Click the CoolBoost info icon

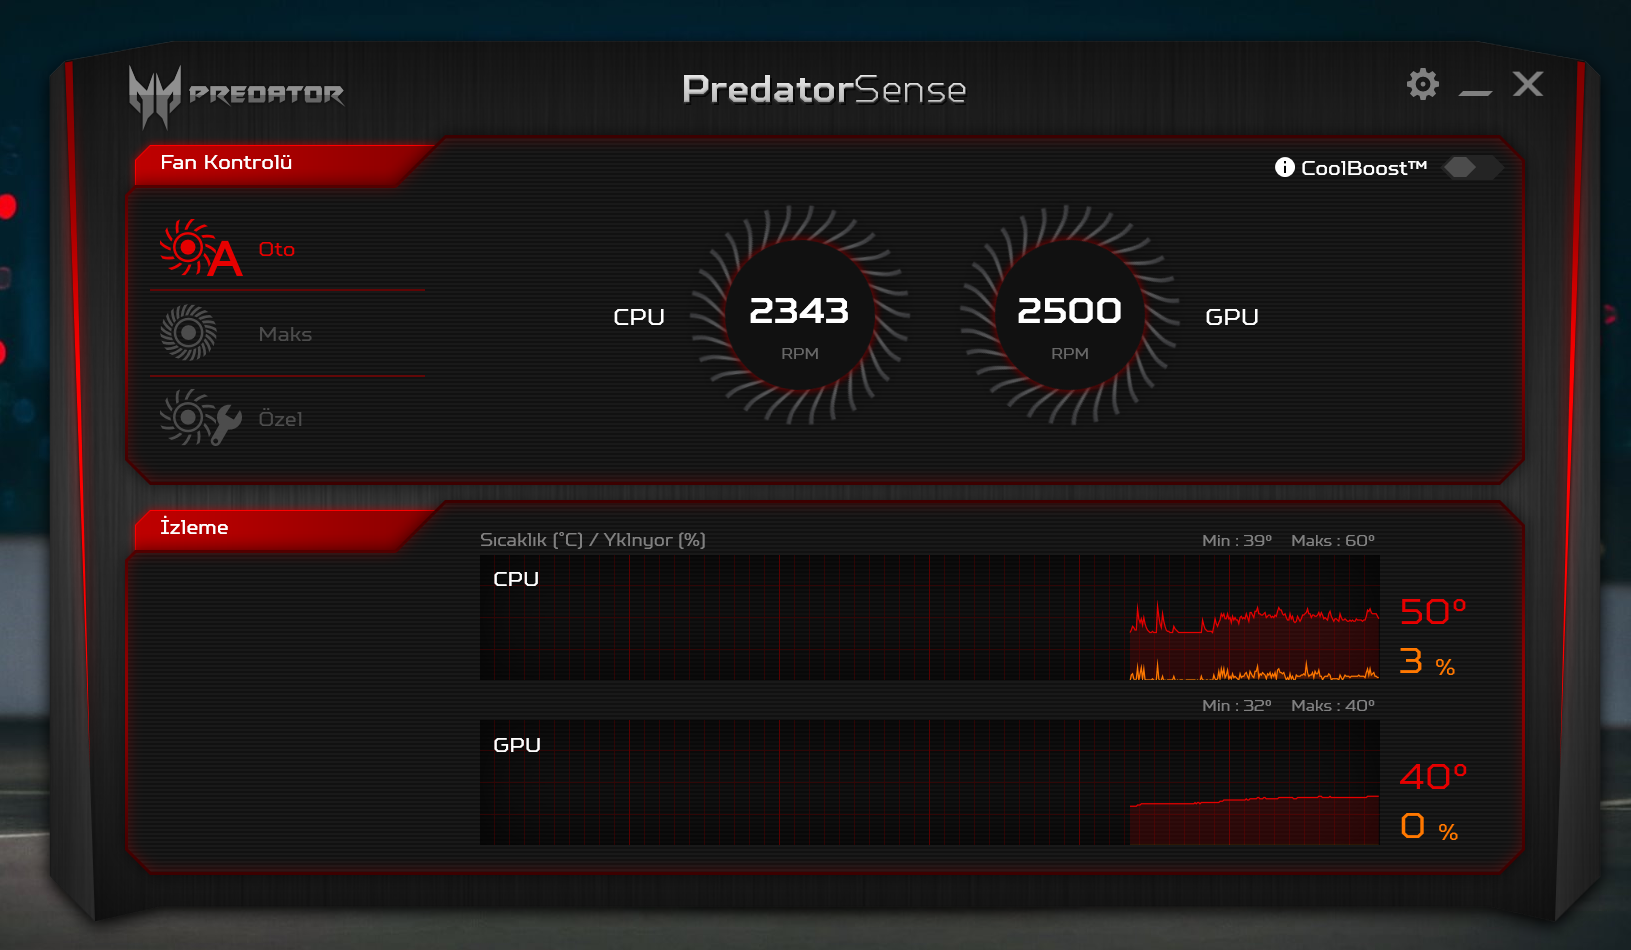1285,167
